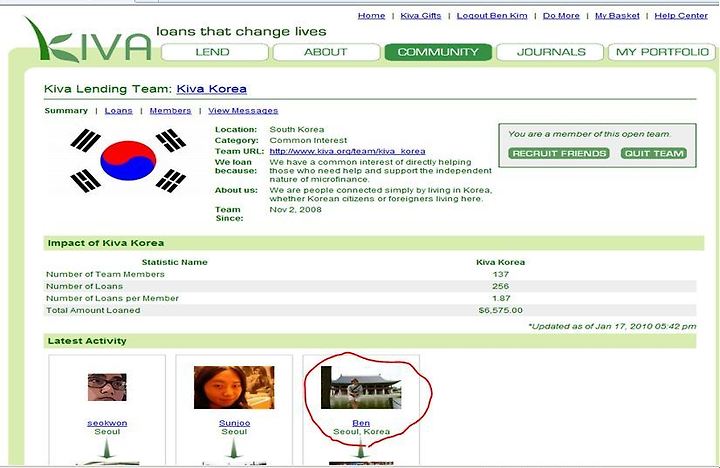Viewport: 720px width, 468px height.
Task: Click the updated timestamp Jan 17, 2010
Action: click(612, 326)
